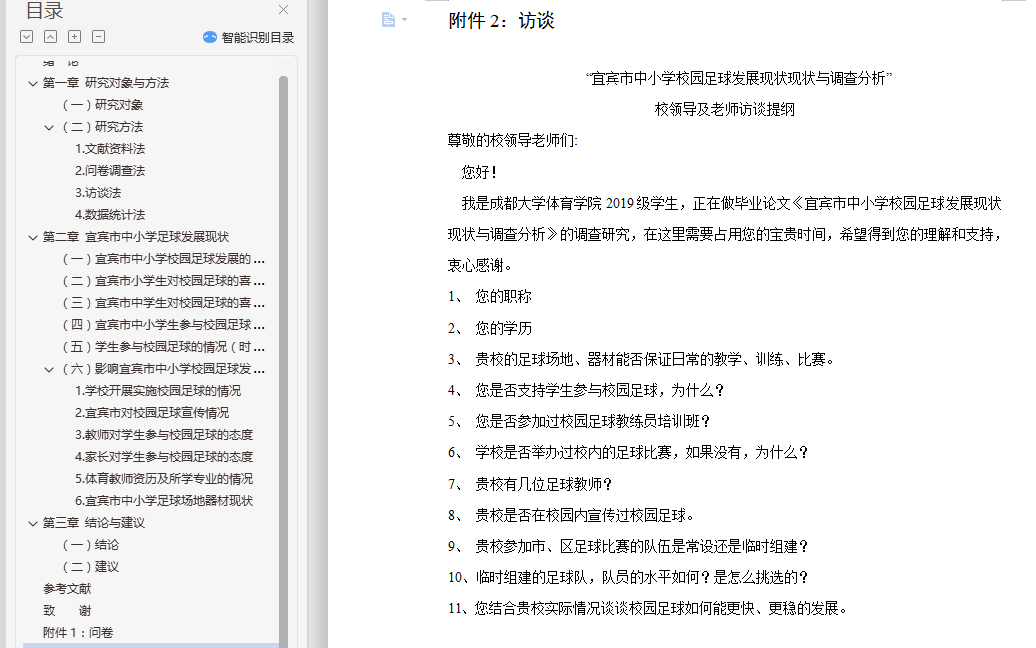1036x648 pixels.
Task: Click the collapse-up arrow icon under 目录
Action: 50,37
